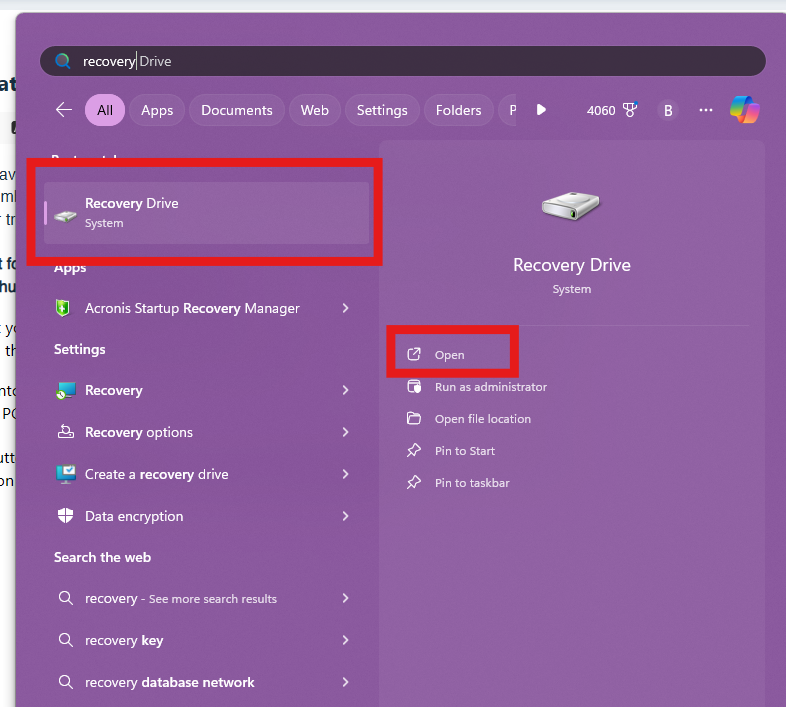Choose Open file location
The image size is (786, 707).
pyautogui.click(x=483, y=419)
